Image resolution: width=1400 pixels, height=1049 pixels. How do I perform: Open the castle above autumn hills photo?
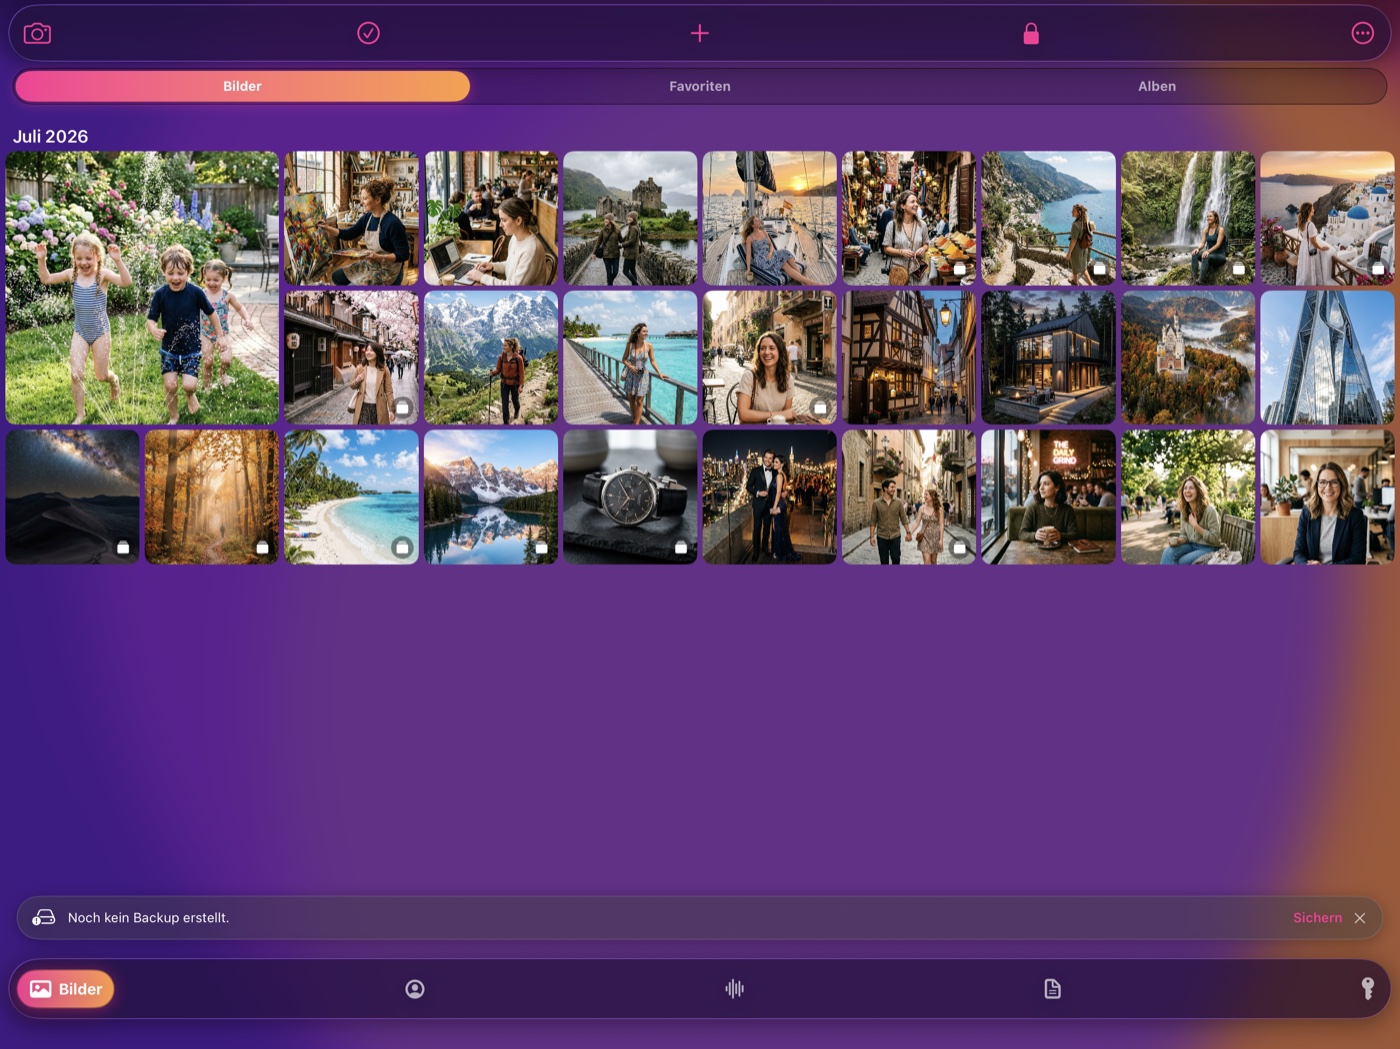[x=1188, y=358]
